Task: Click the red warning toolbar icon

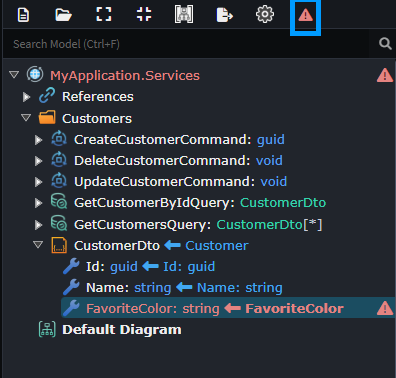Action: pyautogui.click(x=305, y=15)
